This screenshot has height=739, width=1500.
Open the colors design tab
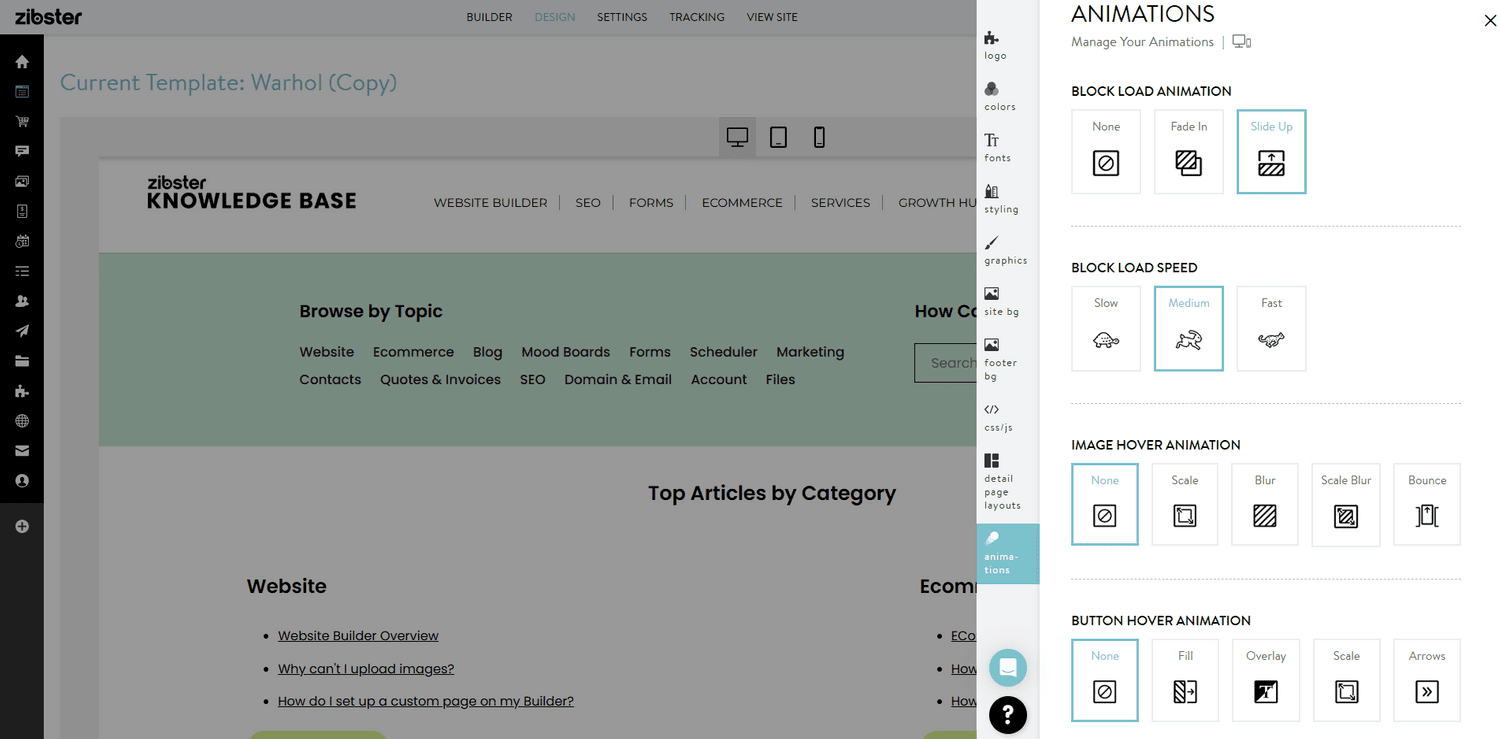[1000, 97]
